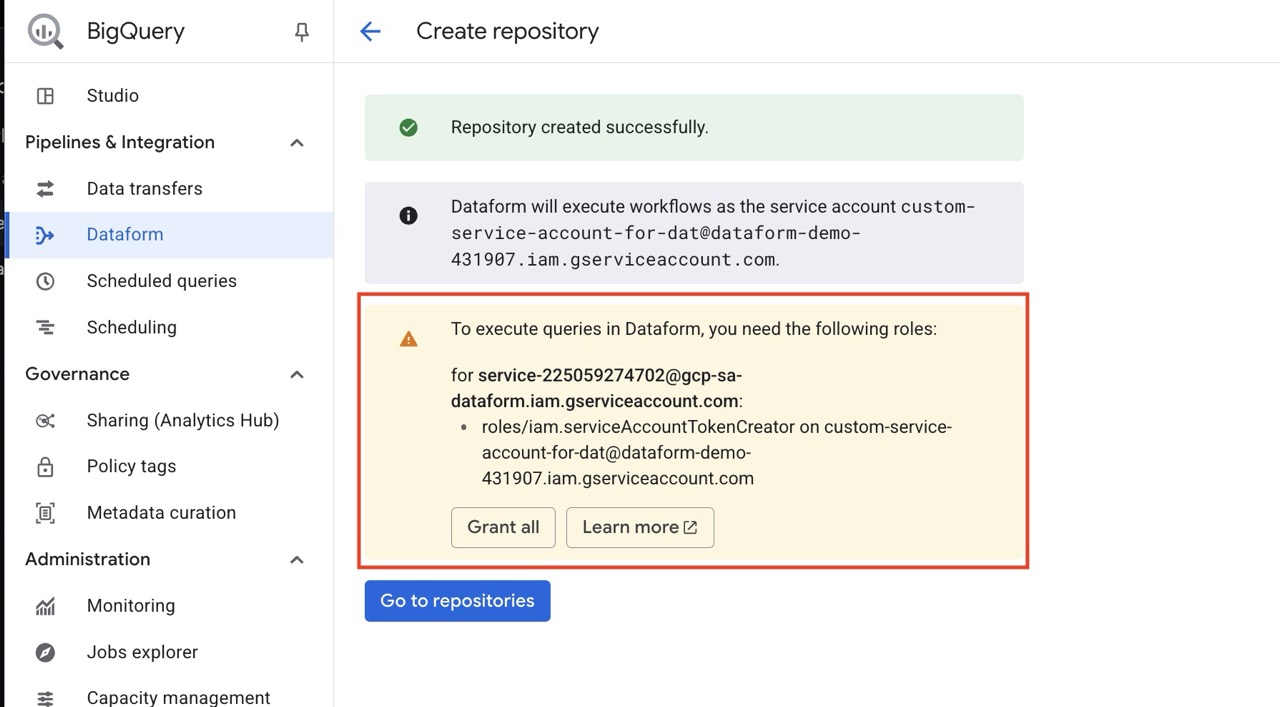1280x707 pixels.
Task: Pin the navigation menu with pin icon
Action: (301, 32)
